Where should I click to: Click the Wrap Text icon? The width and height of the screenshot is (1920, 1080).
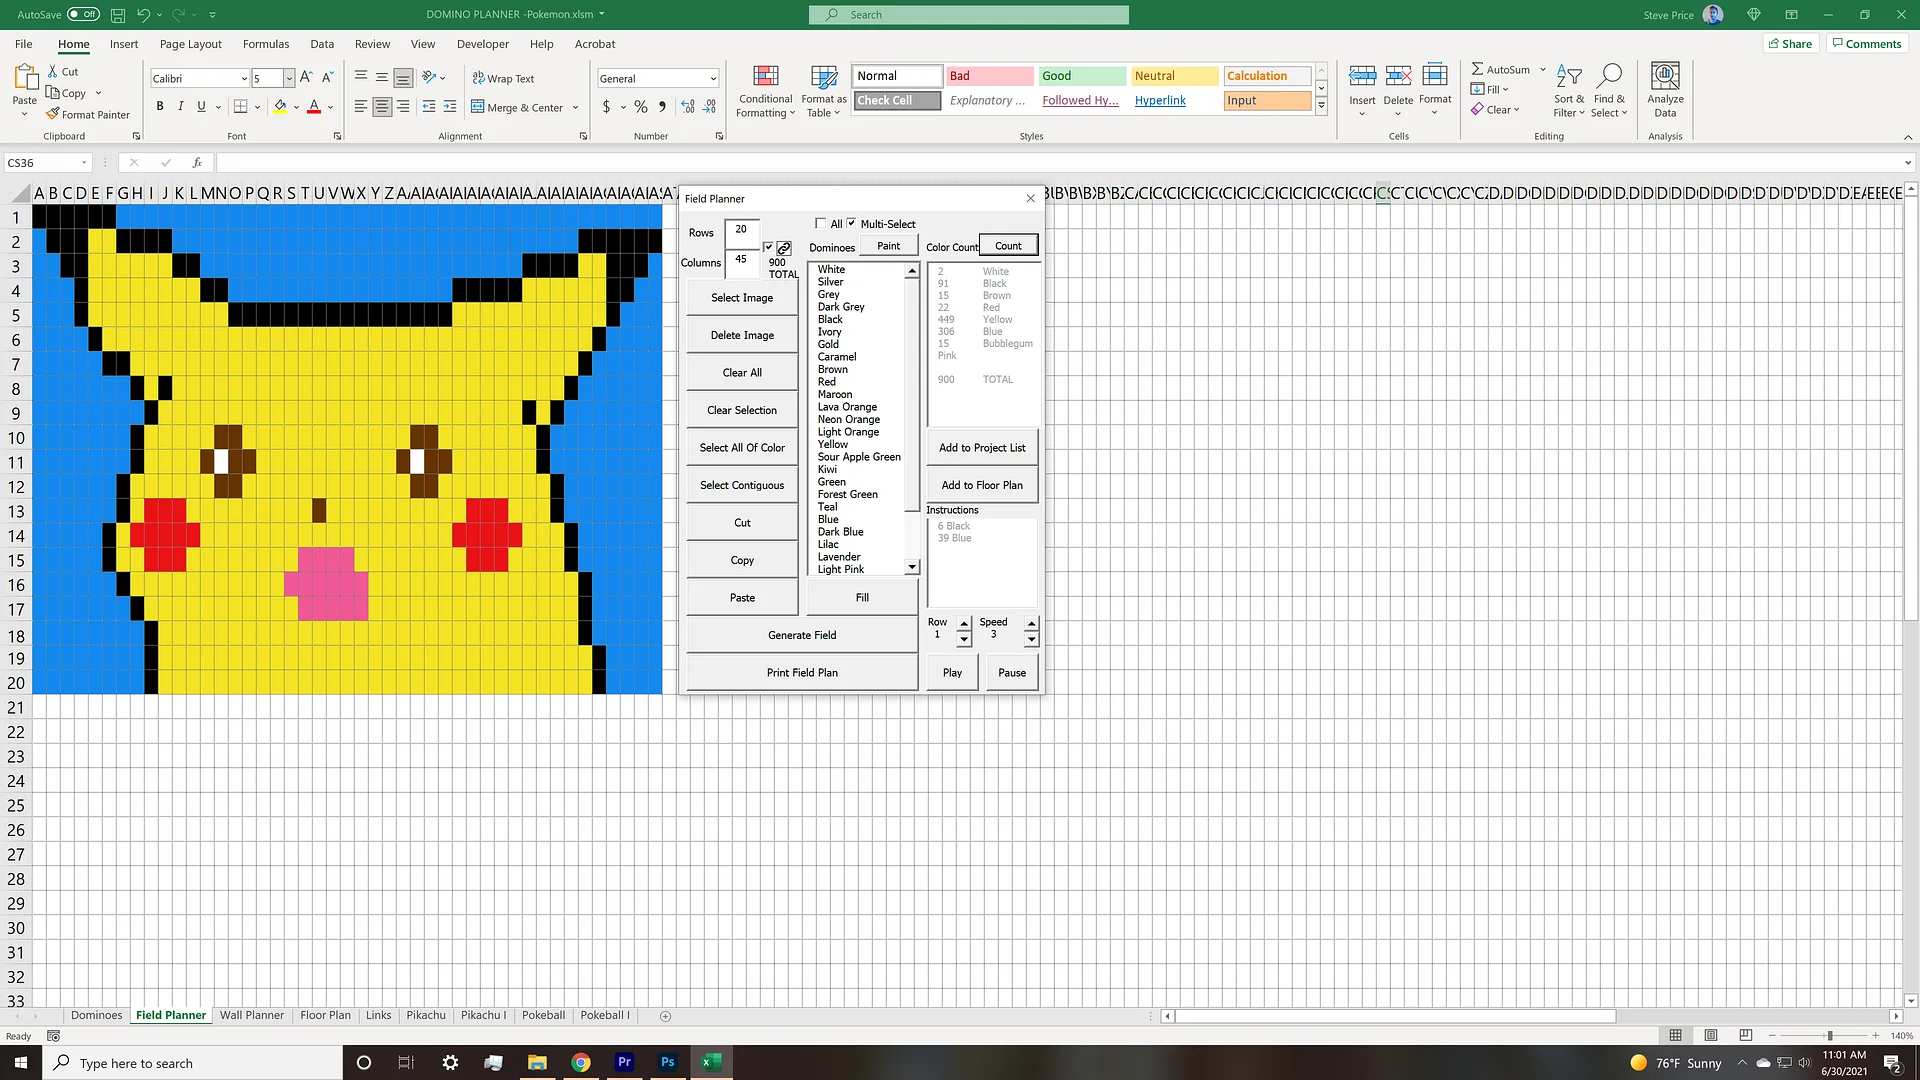coord(478,78)
